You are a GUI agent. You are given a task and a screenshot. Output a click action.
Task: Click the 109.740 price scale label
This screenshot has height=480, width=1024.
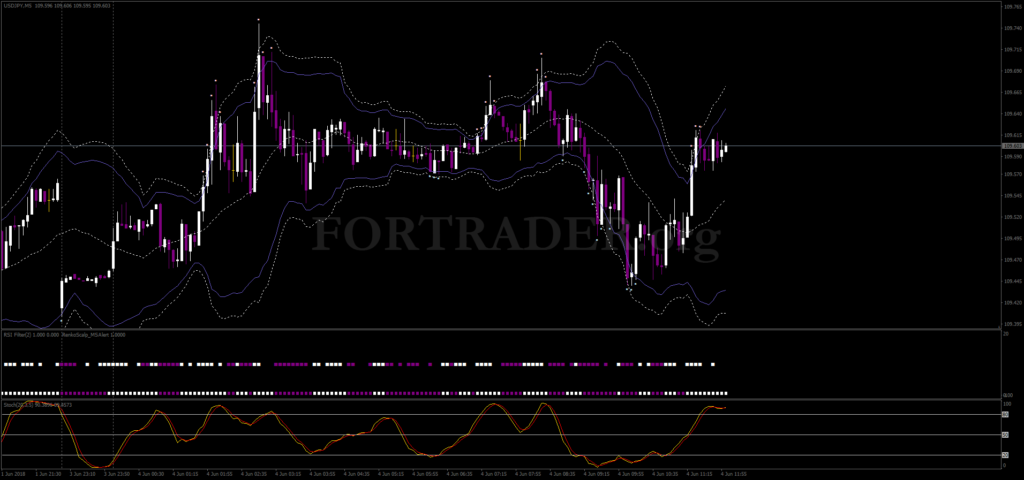coord(1012,28)
